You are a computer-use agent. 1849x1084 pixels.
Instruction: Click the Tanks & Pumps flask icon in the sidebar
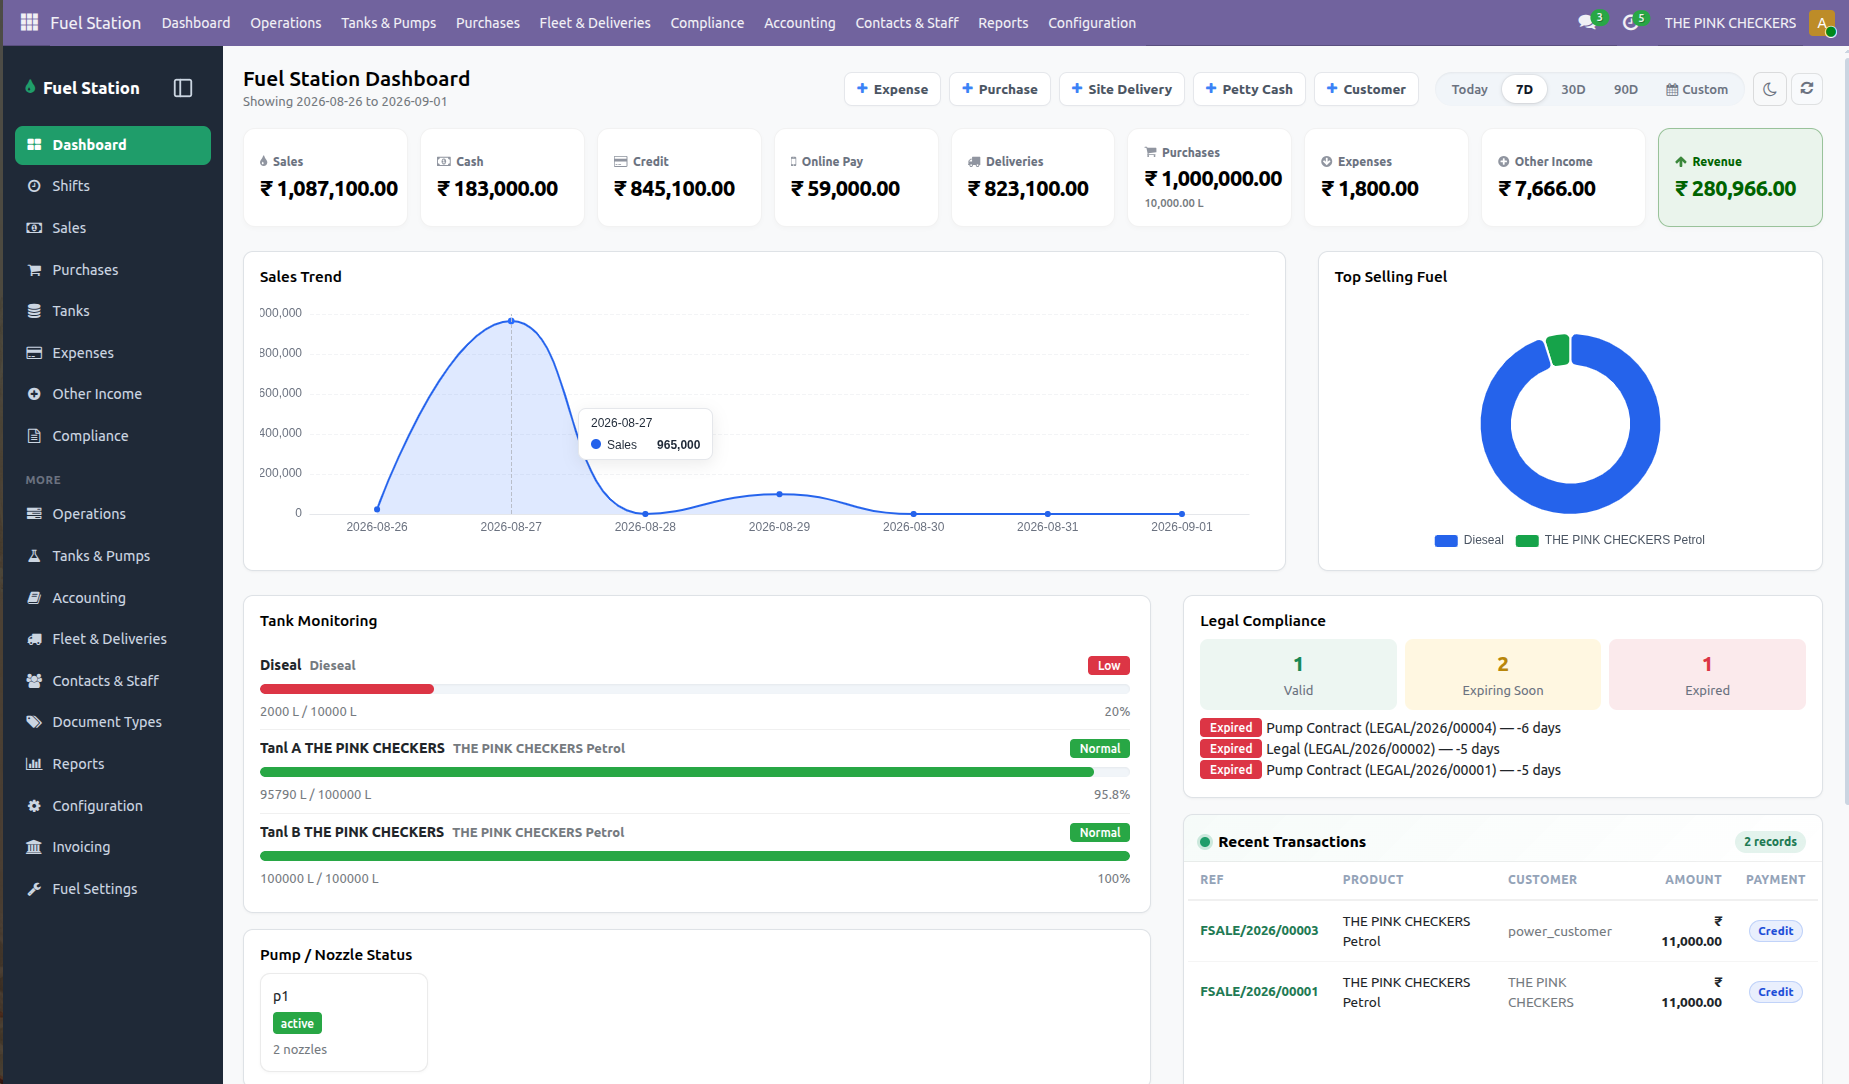tap(34, 556)
